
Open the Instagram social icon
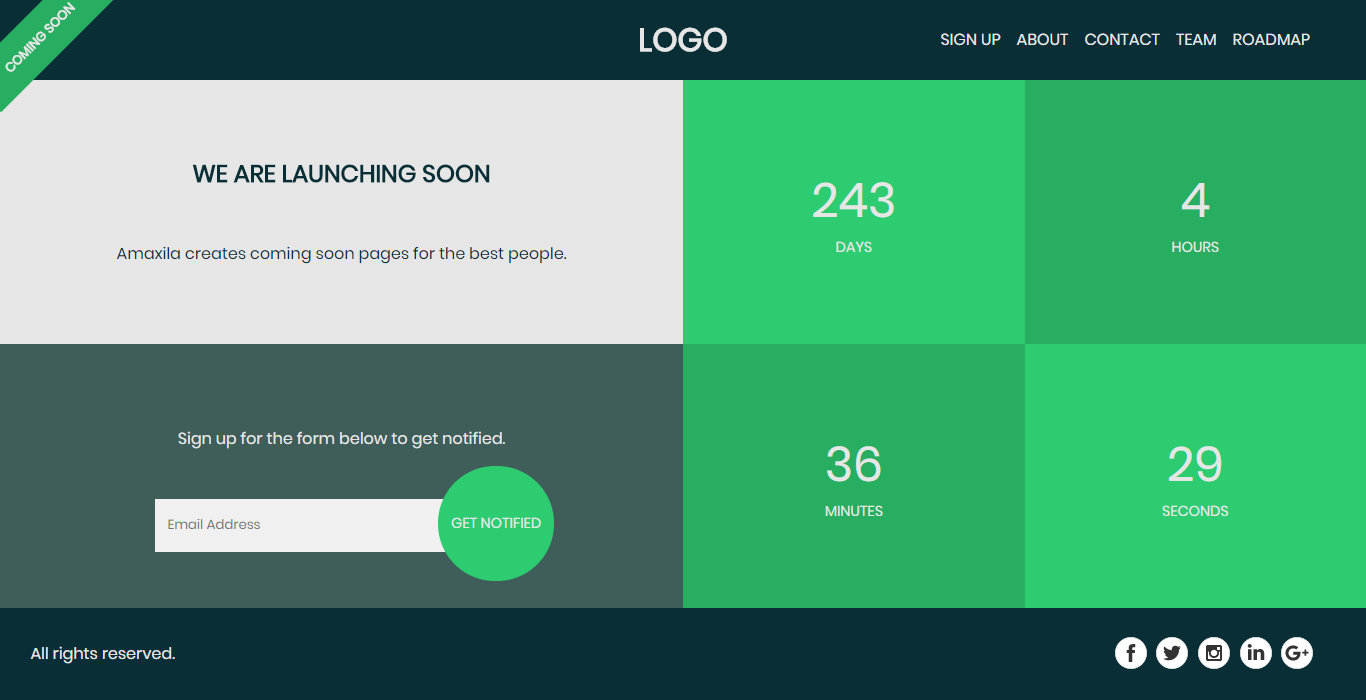coord(1214,652)
